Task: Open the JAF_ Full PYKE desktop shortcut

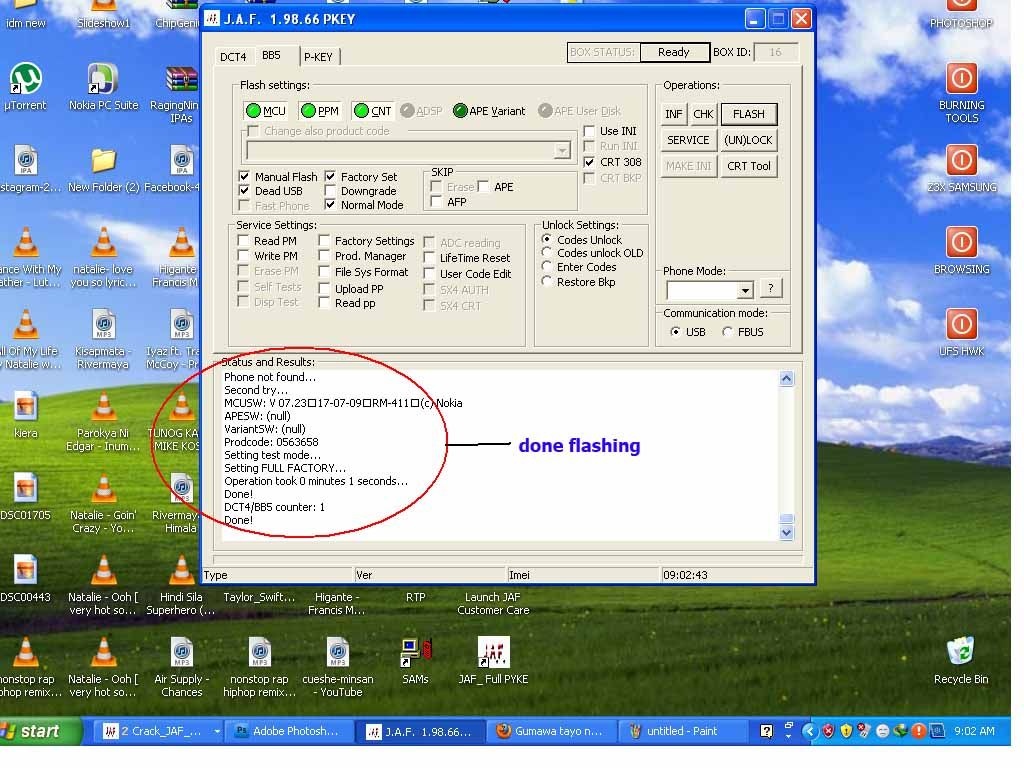Action: click(x=492, y=652)
